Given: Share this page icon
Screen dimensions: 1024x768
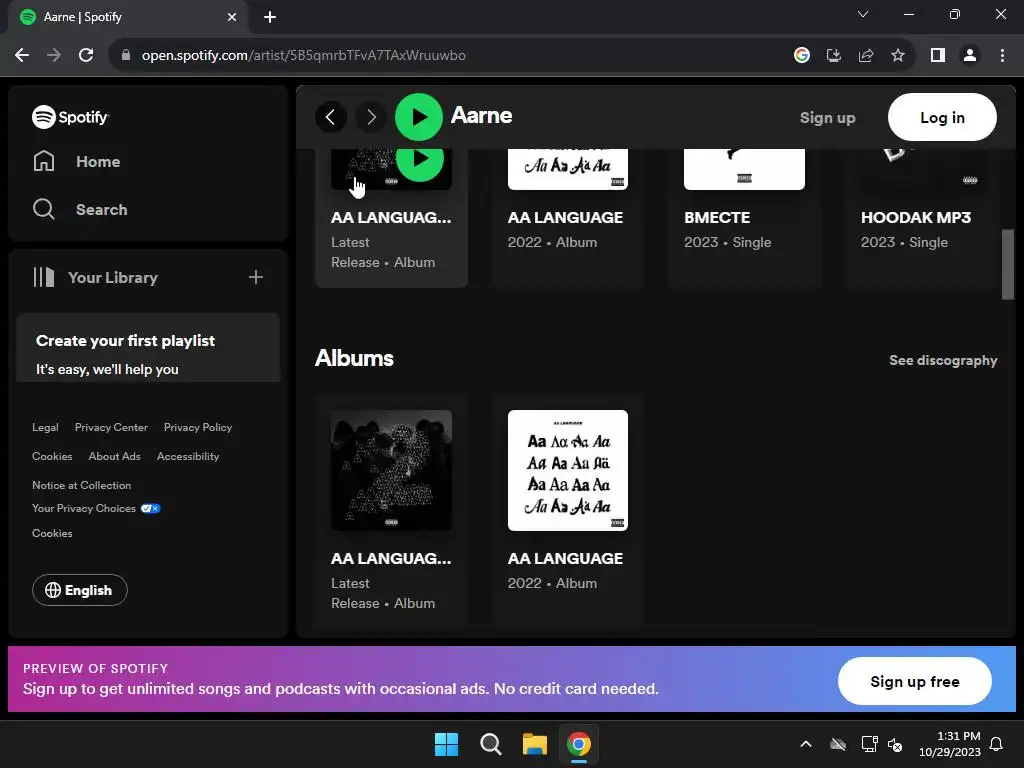Looking at the screenshot, I should pyautogui.click(x=866, y=56).
